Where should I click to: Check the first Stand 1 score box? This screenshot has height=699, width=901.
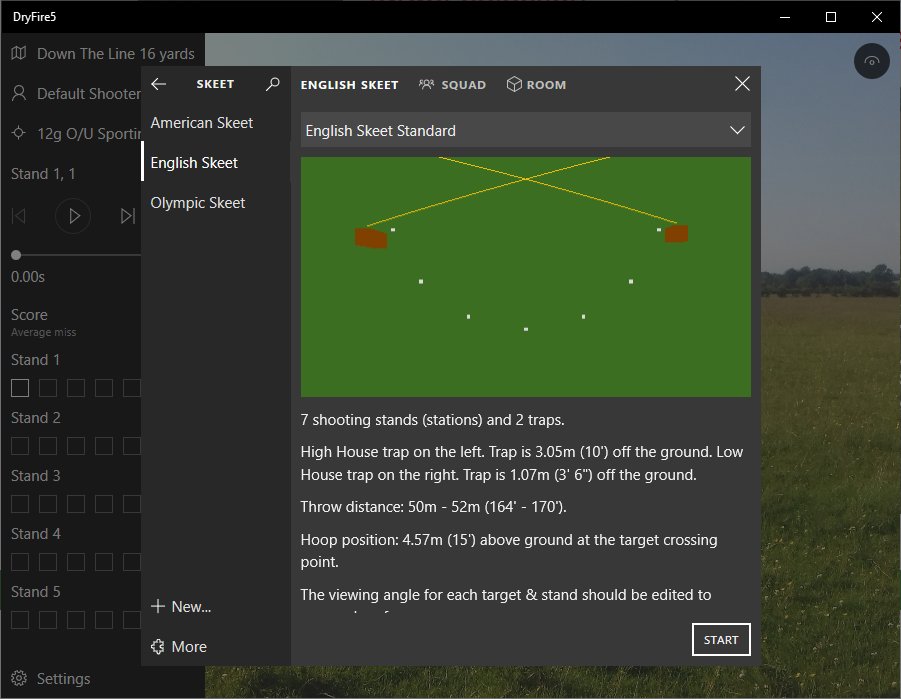coord(20,388)
